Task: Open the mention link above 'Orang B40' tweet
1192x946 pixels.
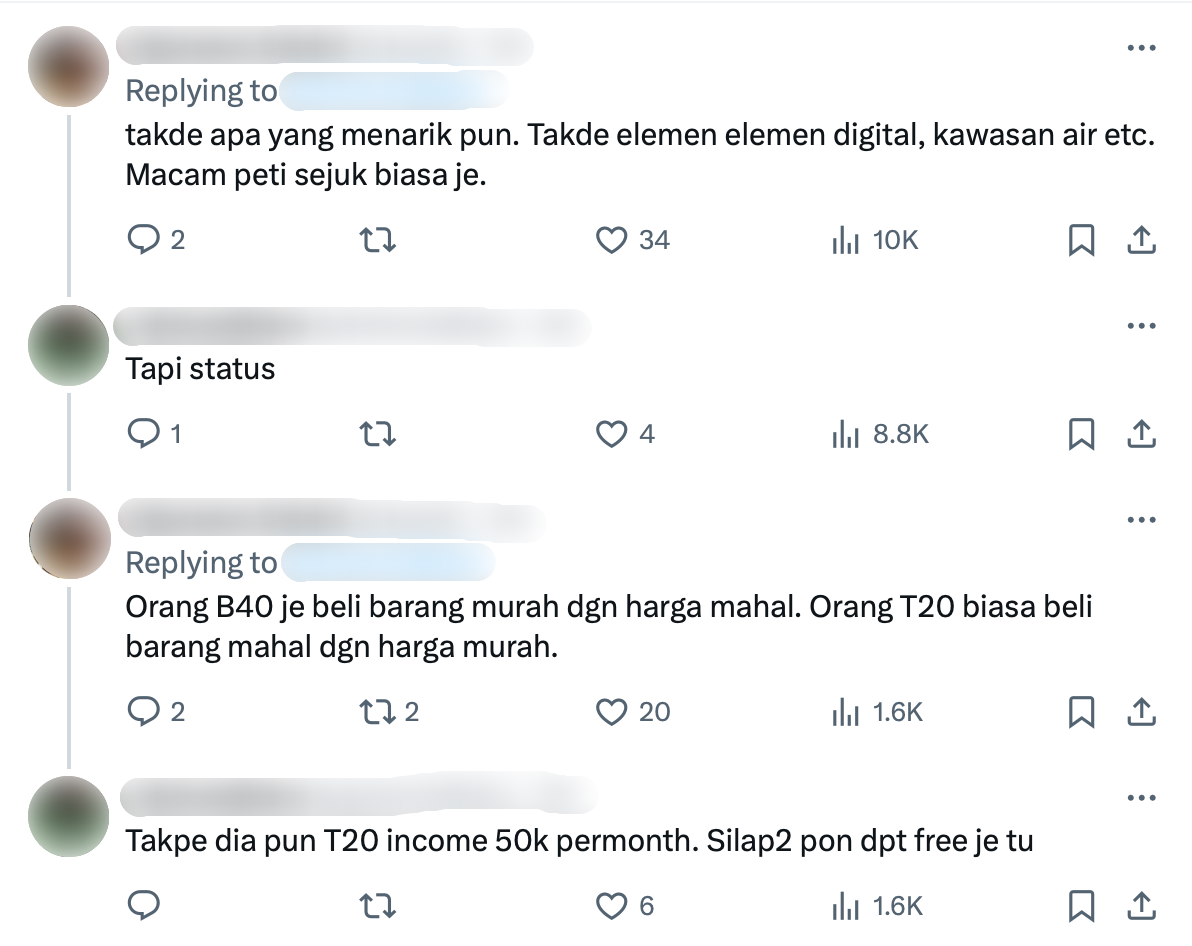Action: point(388,563)
